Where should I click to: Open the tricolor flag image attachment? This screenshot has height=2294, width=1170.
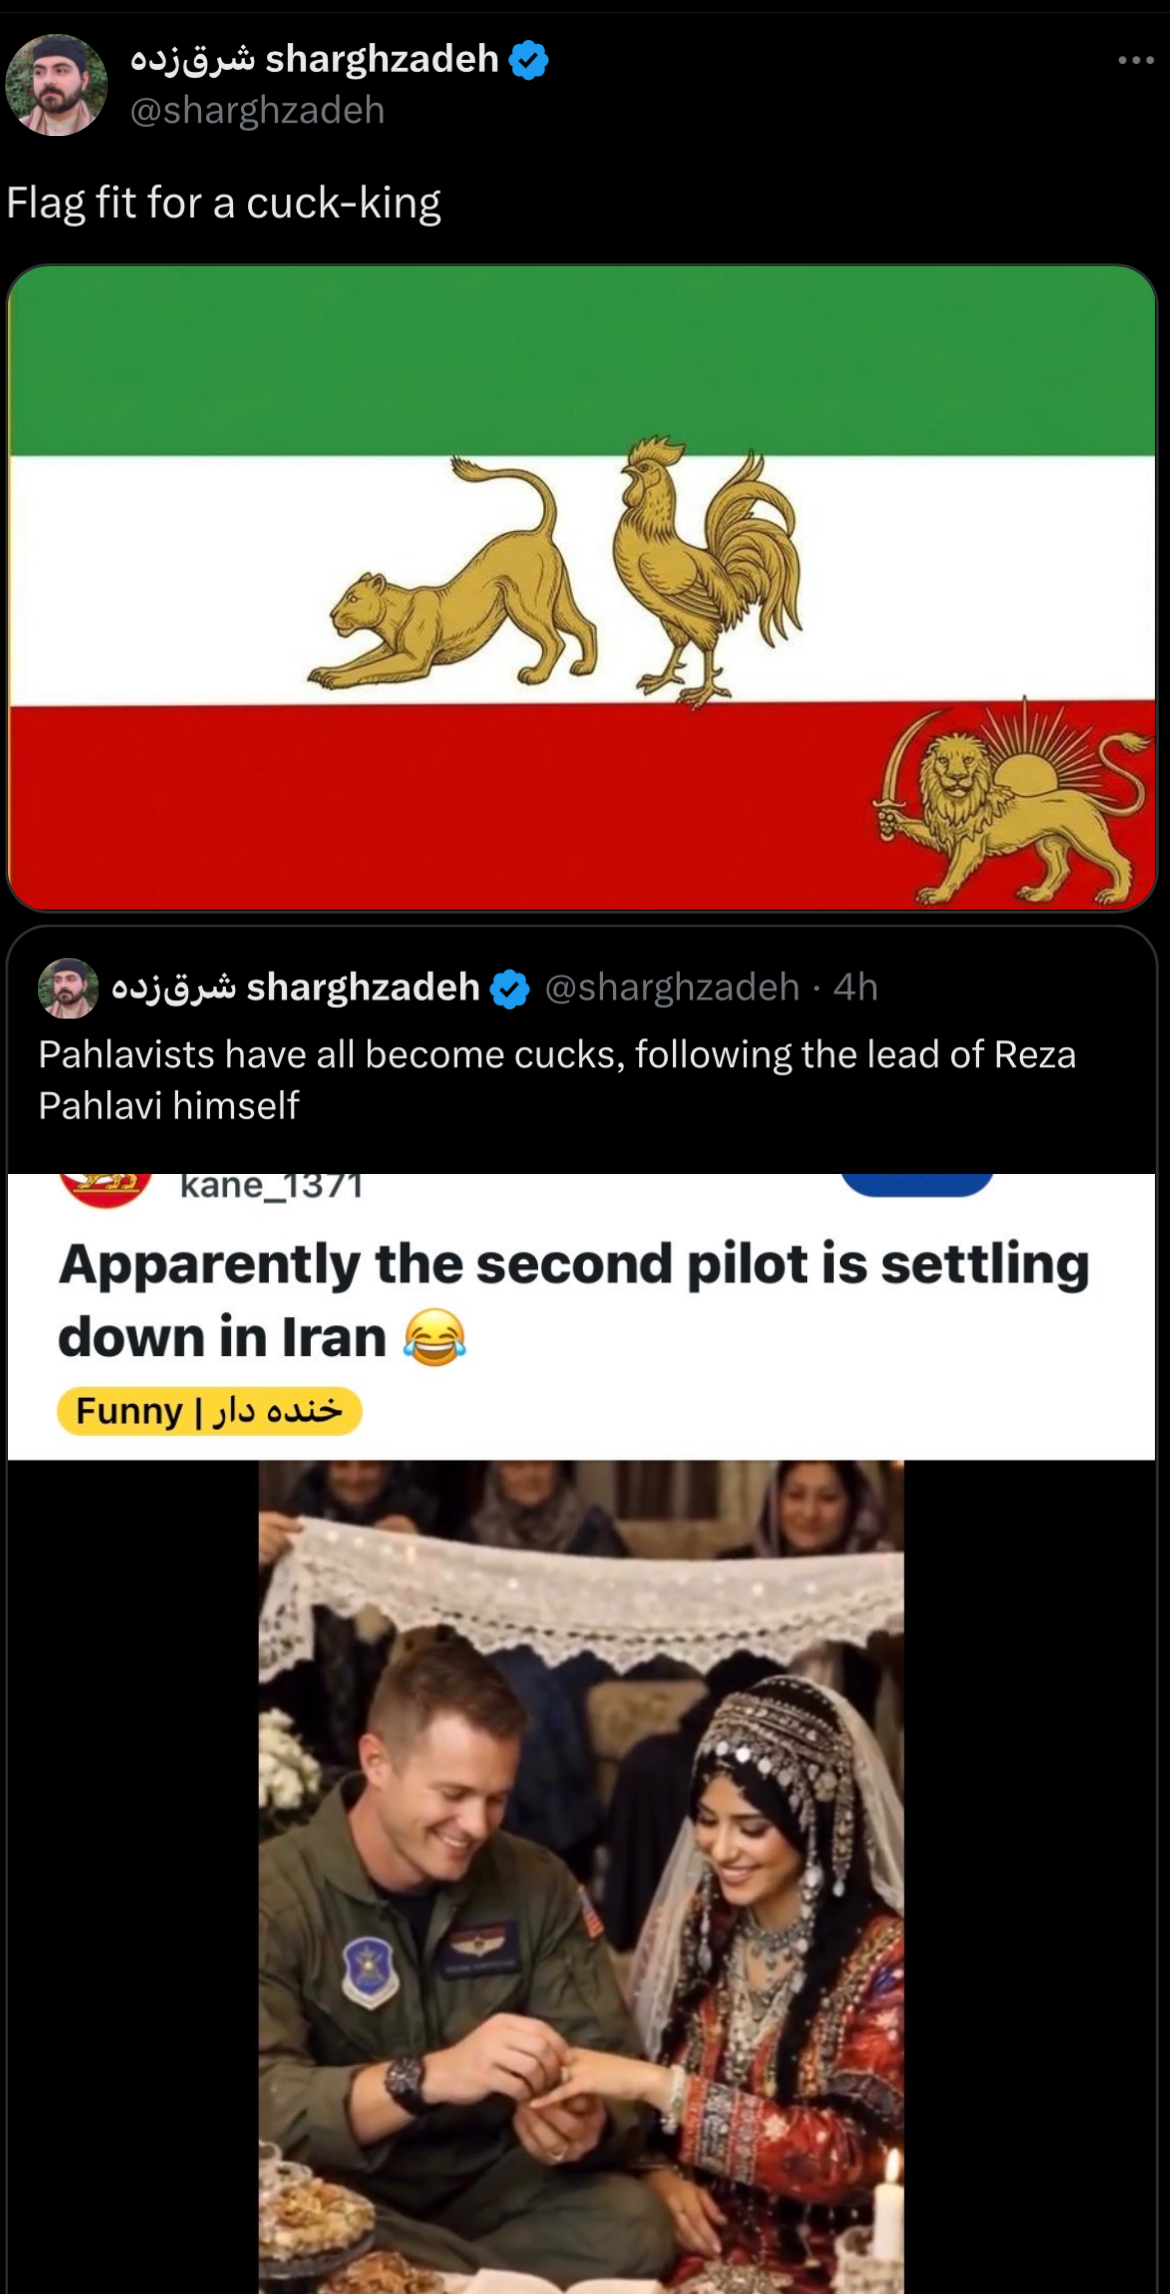click(x=582, y=588)
